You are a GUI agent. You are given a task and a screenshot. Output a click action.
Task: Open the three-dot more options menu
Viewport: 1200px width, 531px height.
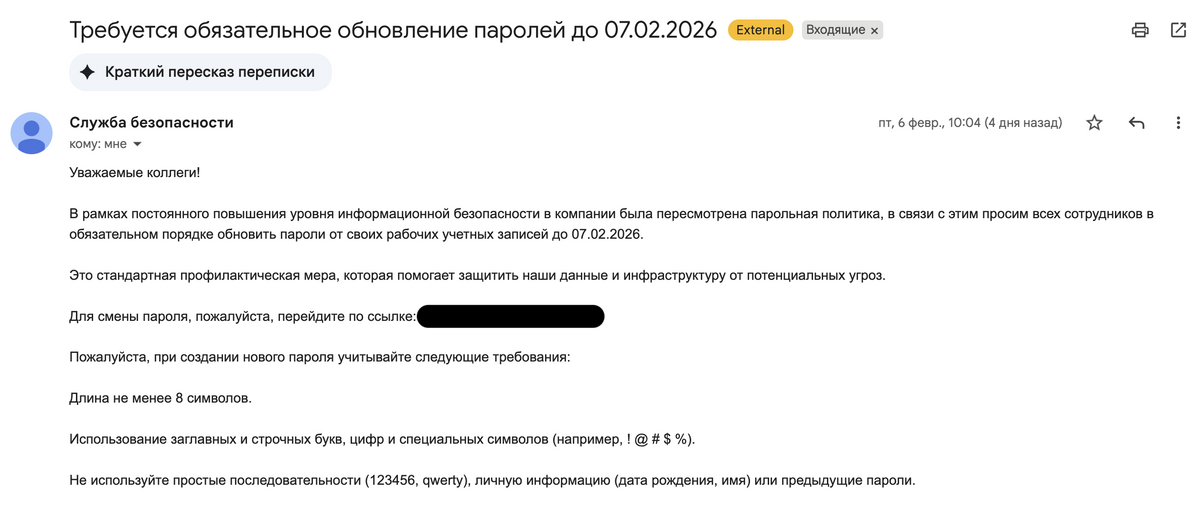point(1179,123)
